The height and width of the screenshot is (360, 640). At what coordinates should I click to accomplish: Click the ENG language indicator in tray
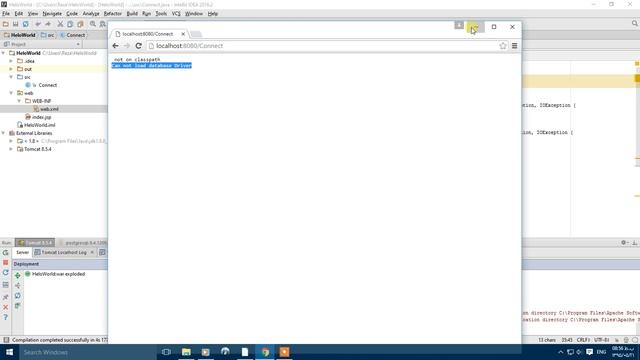[601, 352]
